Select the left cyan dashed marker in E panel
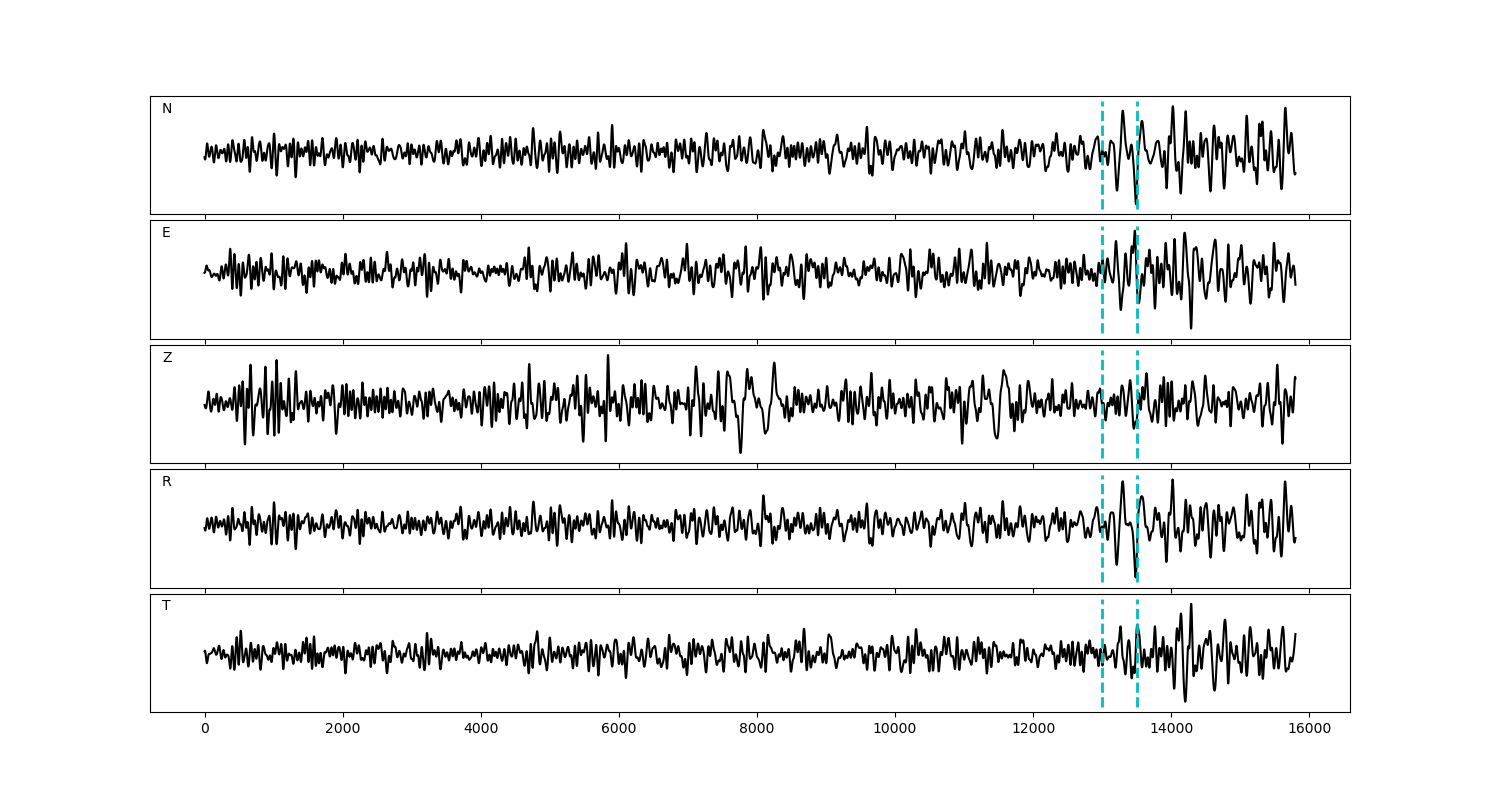1500x800 pixels. pyautogui.click(x=1102, y=310)
